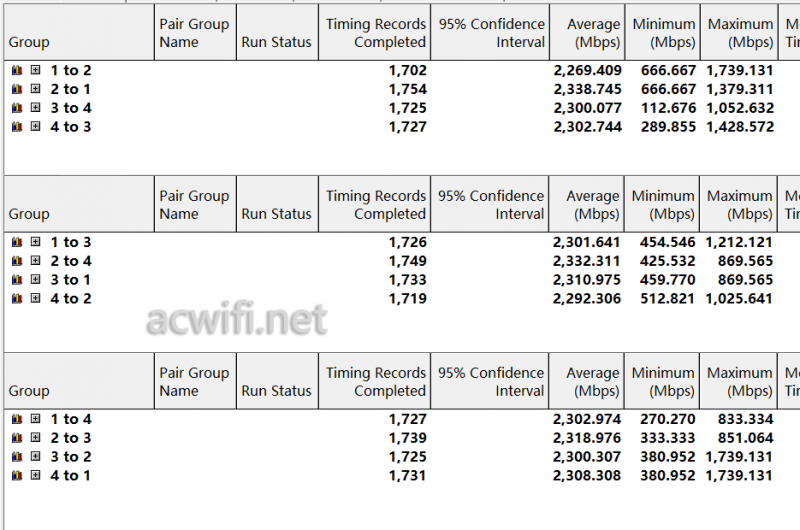Image resolution: width=800 pixels, height=530 pixels.
Task: Click the group icon beside "1 to 3"
Action: [17, 242]
